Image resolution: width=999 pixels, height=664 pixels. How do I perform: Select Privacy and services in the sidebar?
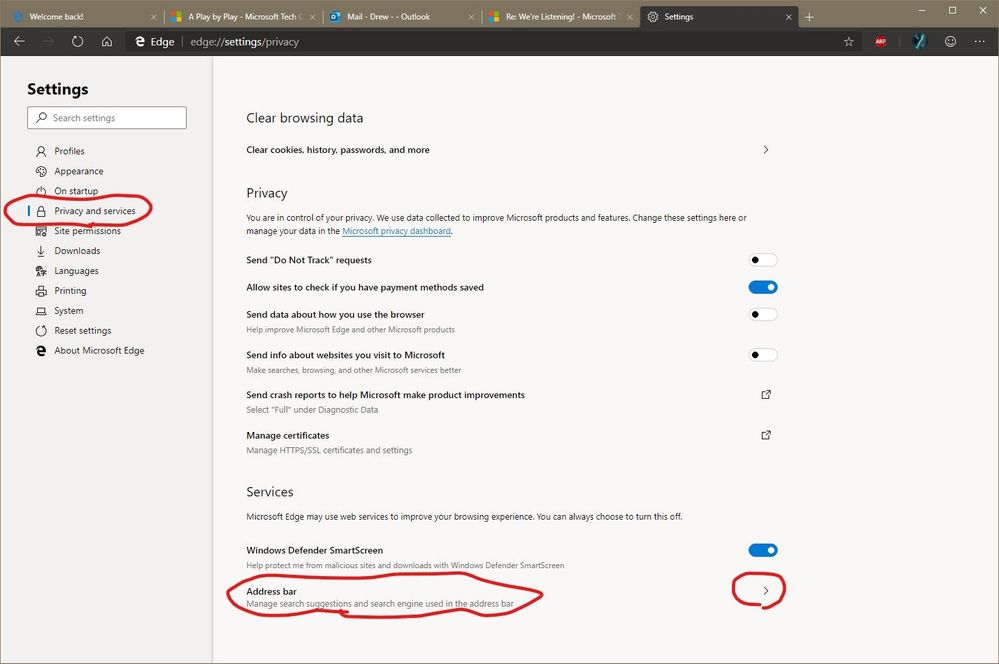tap(94, 211)
